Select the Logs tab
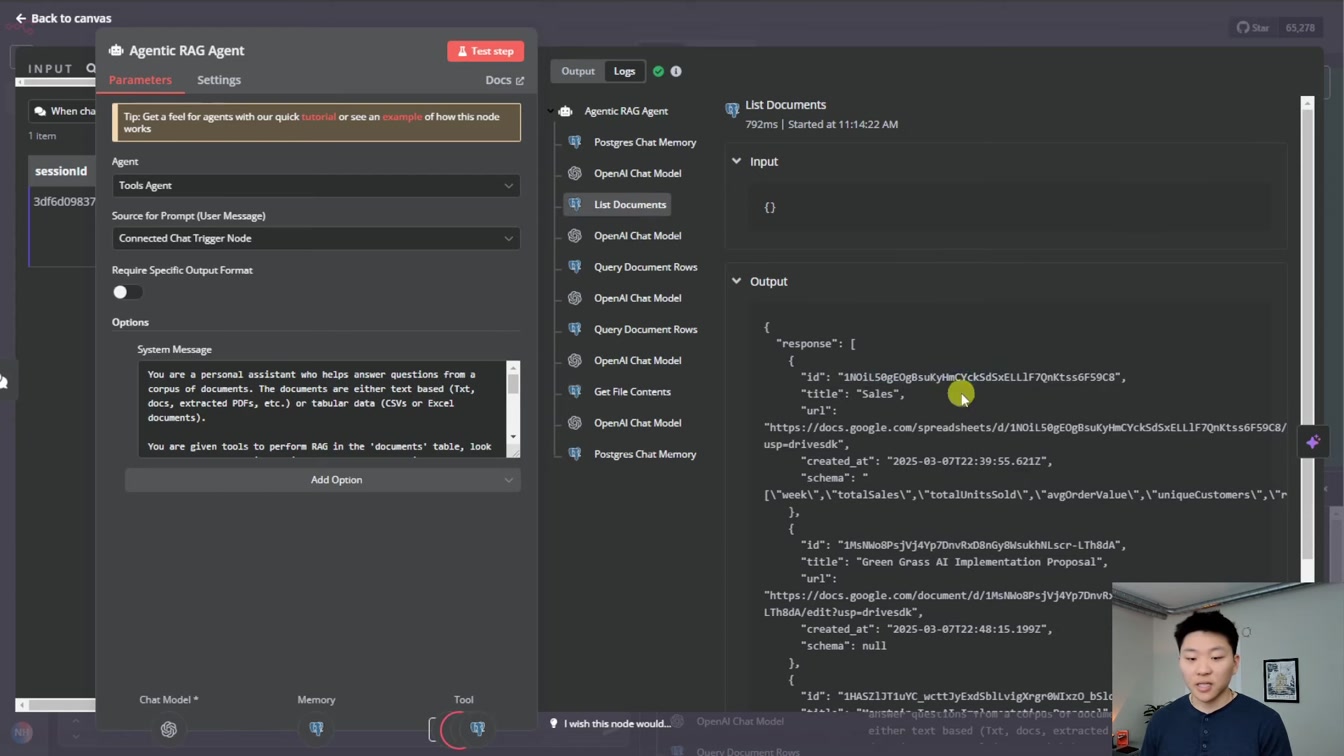This screenshot has height=756, width=1344. point(624,71)
